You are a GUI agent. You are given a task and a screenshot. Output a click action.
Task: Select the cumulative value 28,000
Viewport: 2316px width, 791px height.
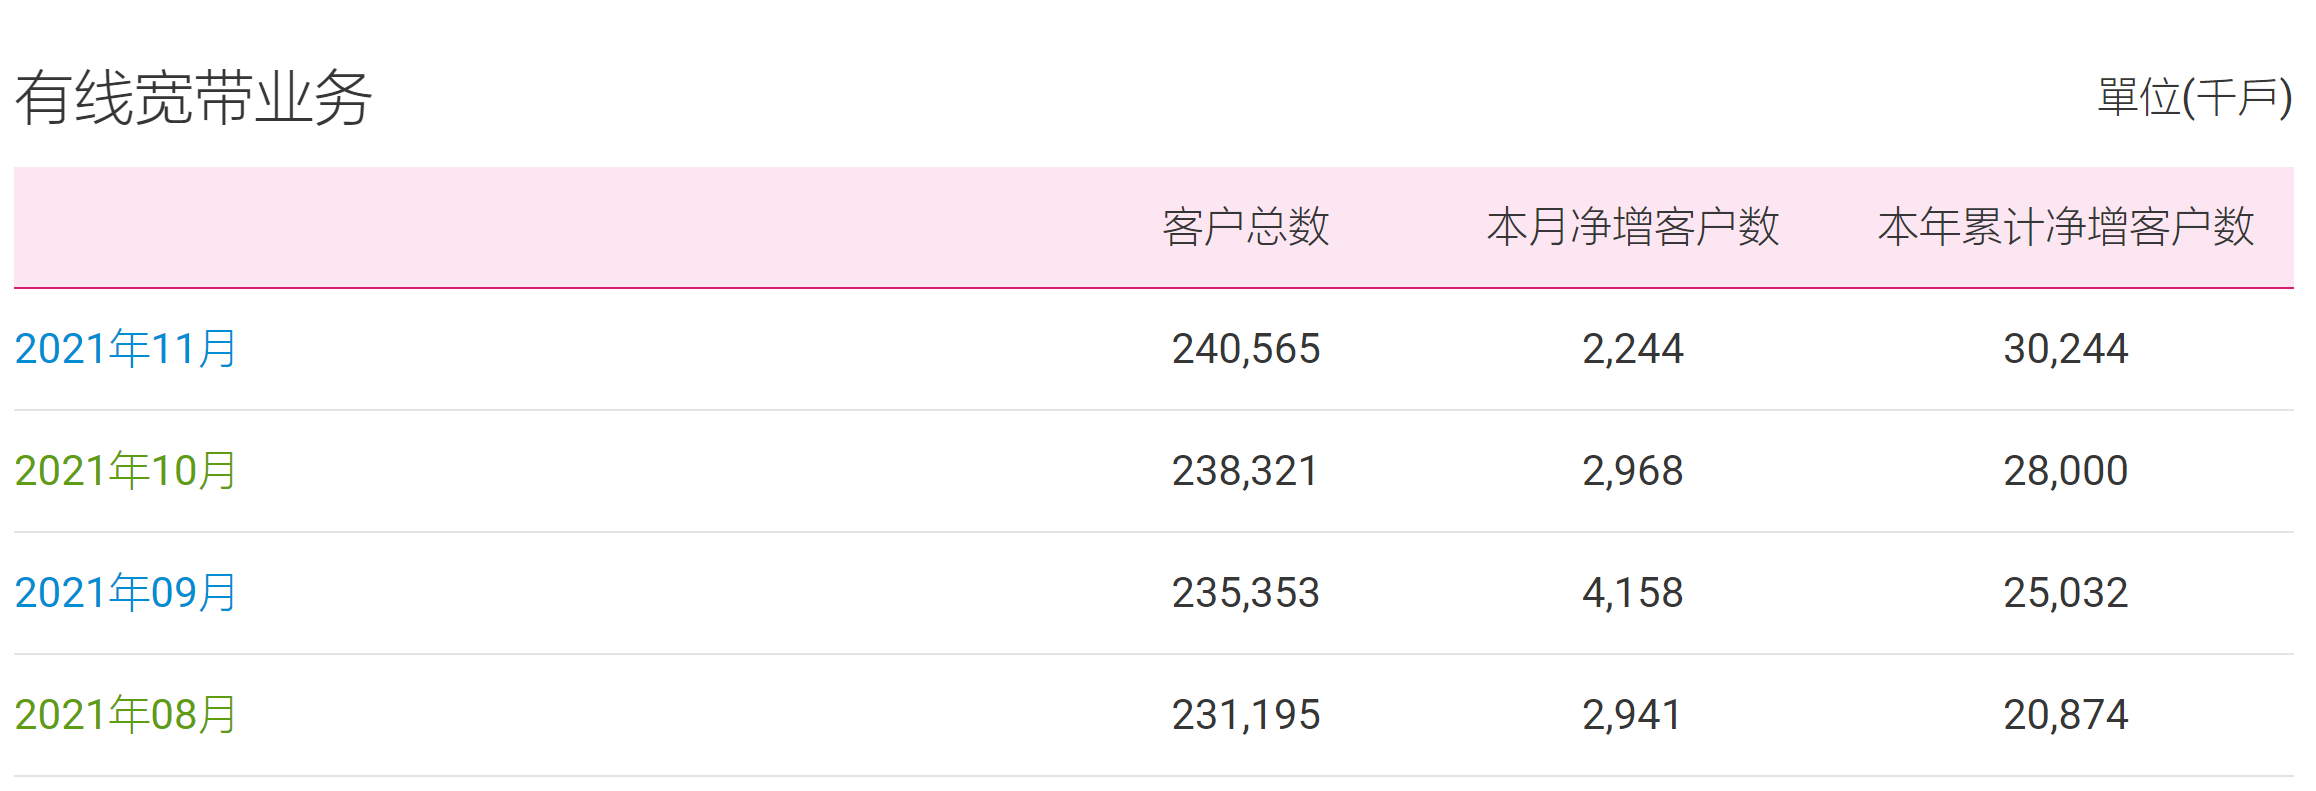click(x=2066, y=471)
